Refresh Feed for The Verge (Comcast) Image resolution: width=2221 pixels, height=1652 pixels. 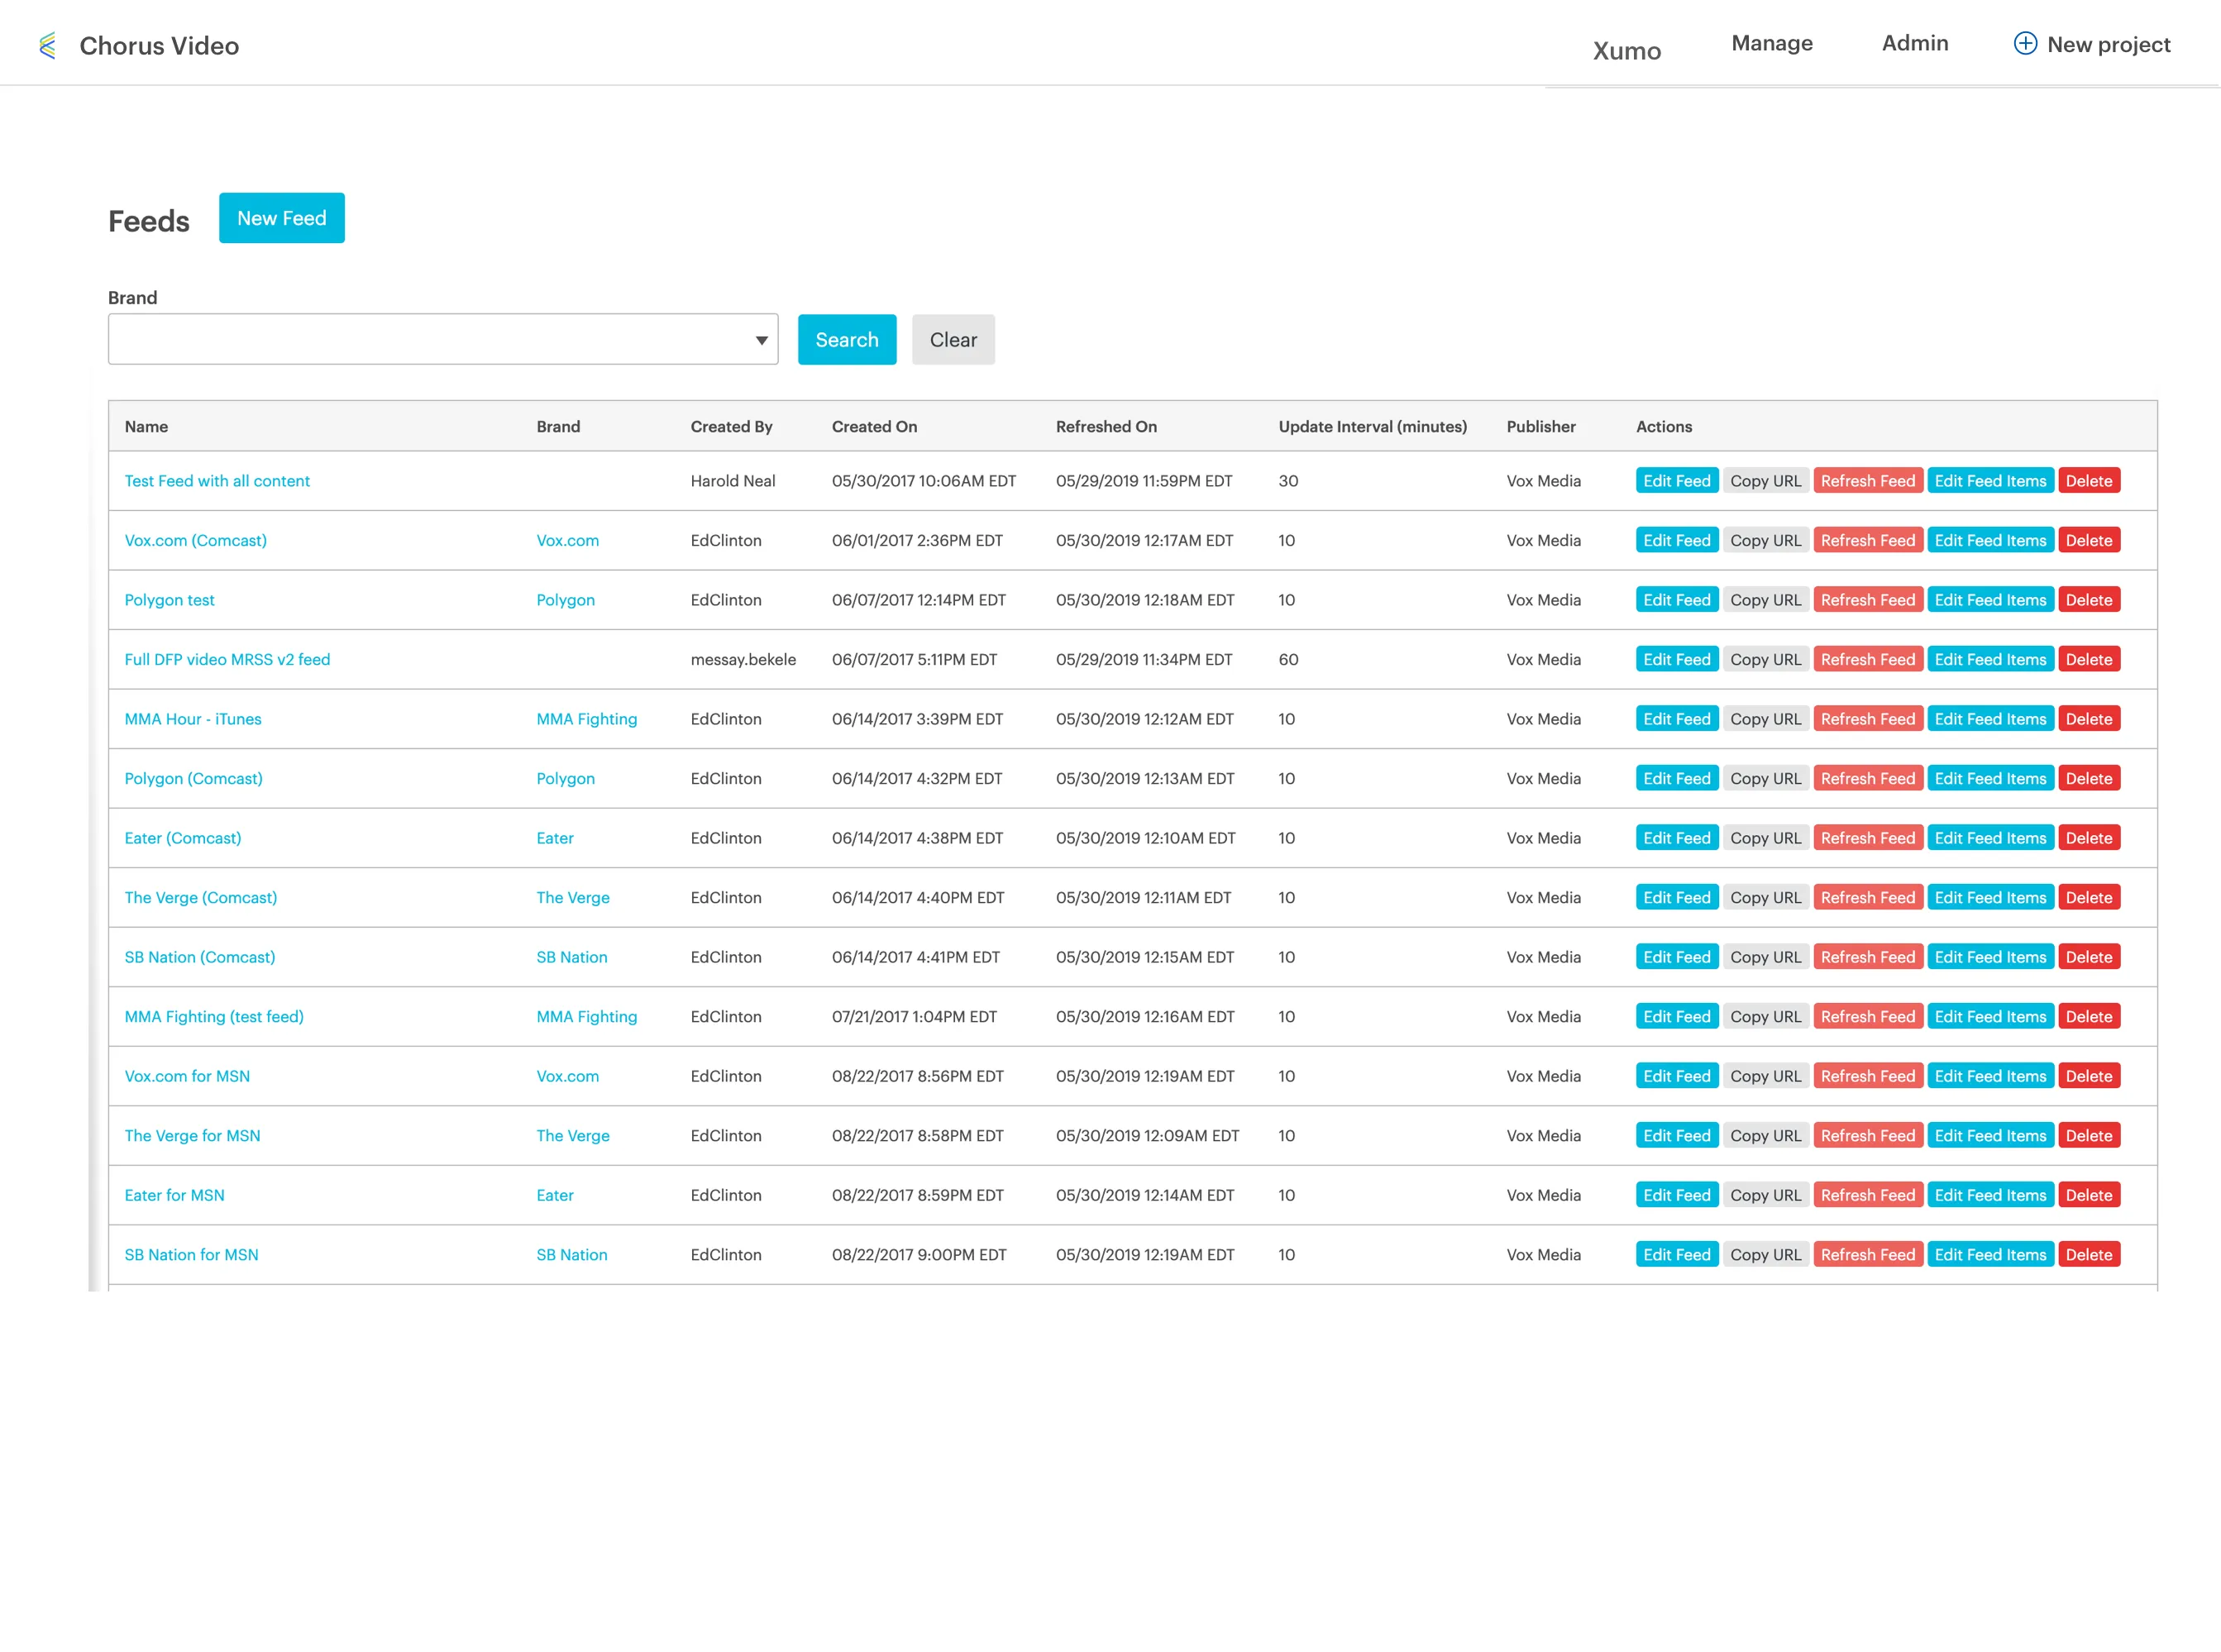click(1868, 897)
